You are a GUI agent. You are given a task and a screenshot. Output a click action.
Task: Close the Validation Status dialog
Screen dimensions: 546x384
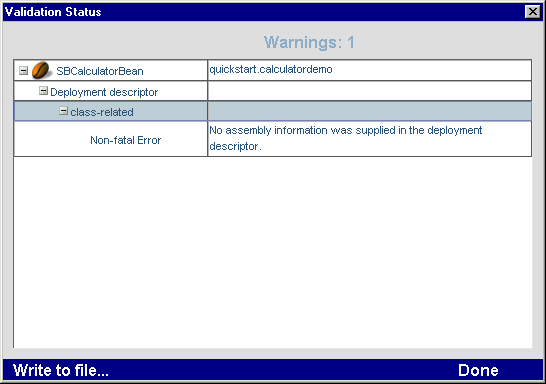(x=533, y=11)
